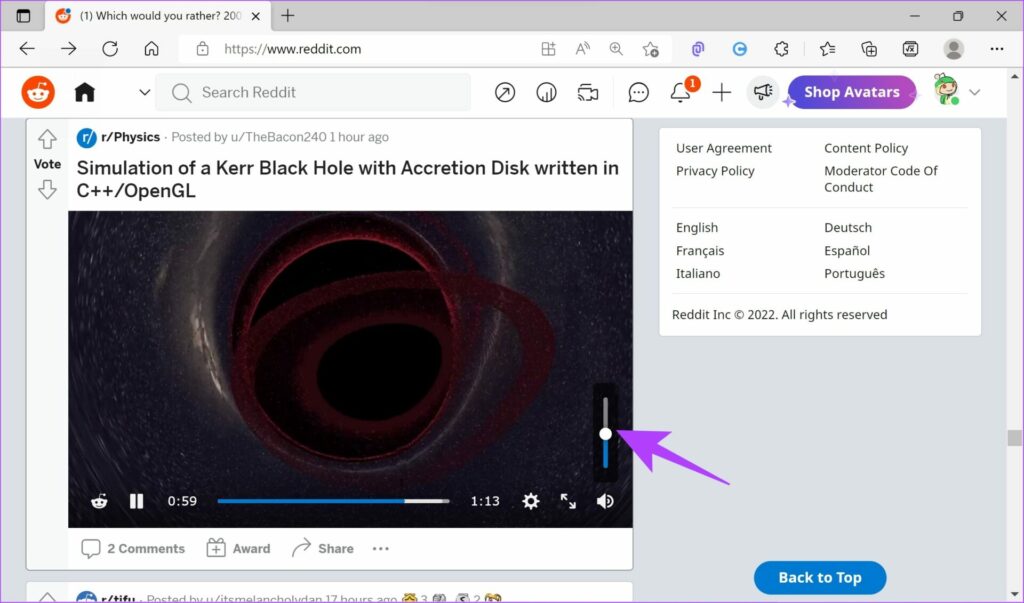Open the post overflow ellipsis menu
The image size is (1024, 603).
[380, 548]
